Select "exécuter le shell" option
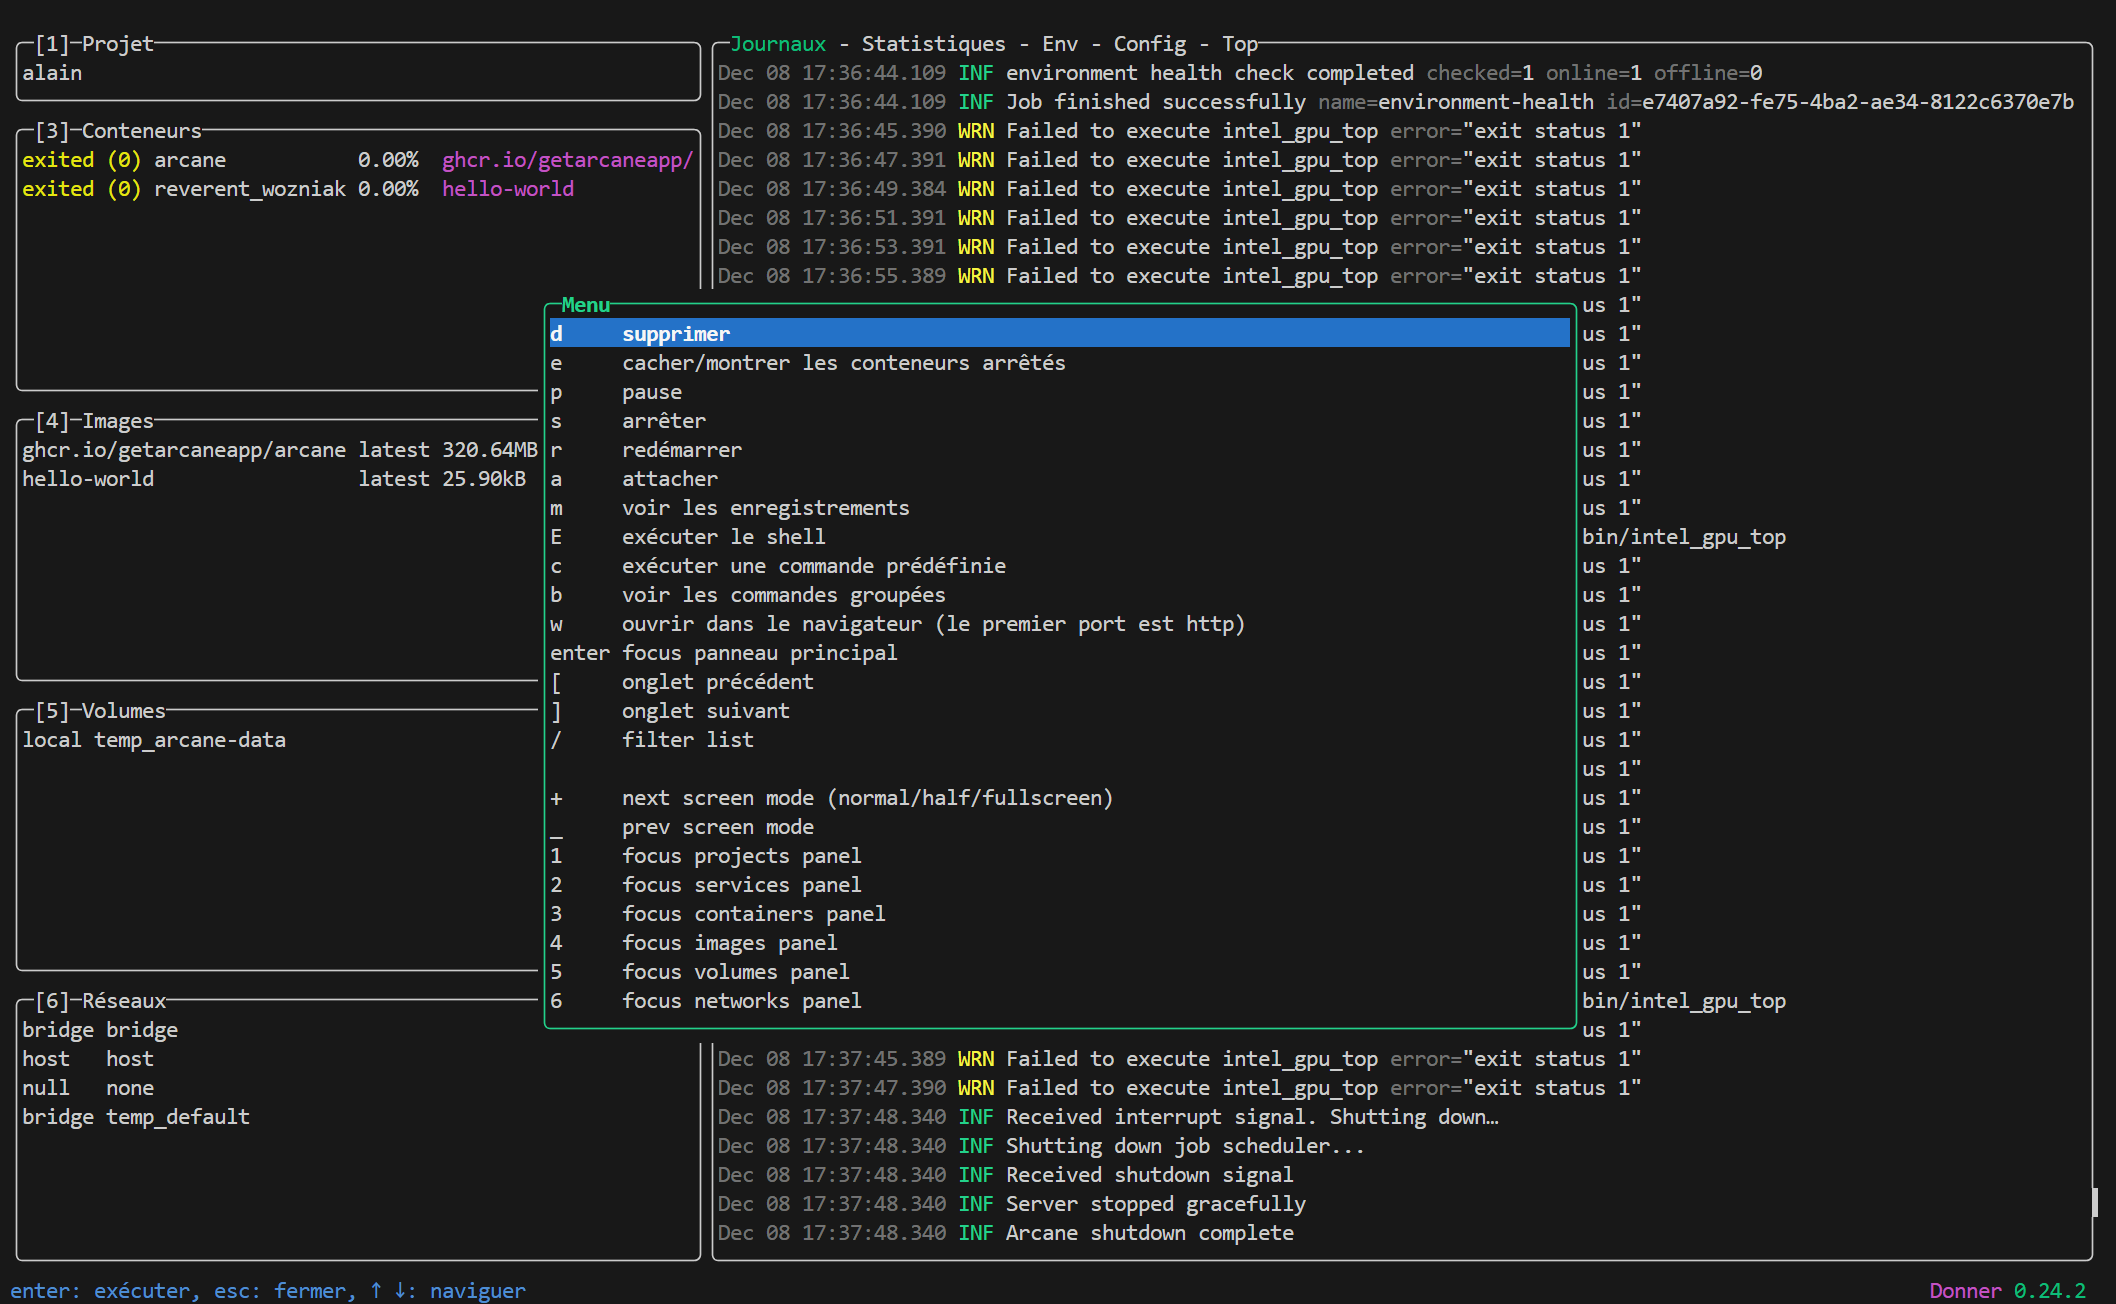2116x1304 pixels. point(723,536)
